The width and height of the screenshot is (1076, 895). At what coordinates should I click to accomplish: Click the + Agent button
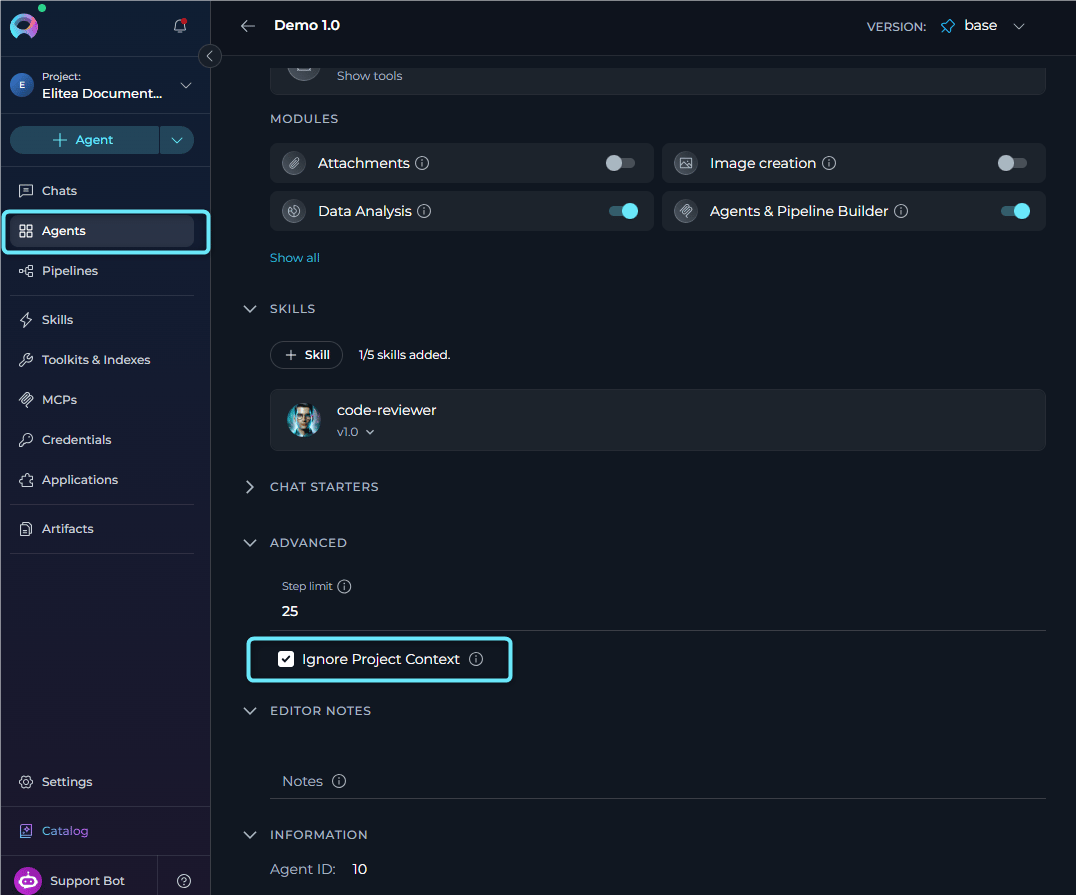(x=84, y=140)
